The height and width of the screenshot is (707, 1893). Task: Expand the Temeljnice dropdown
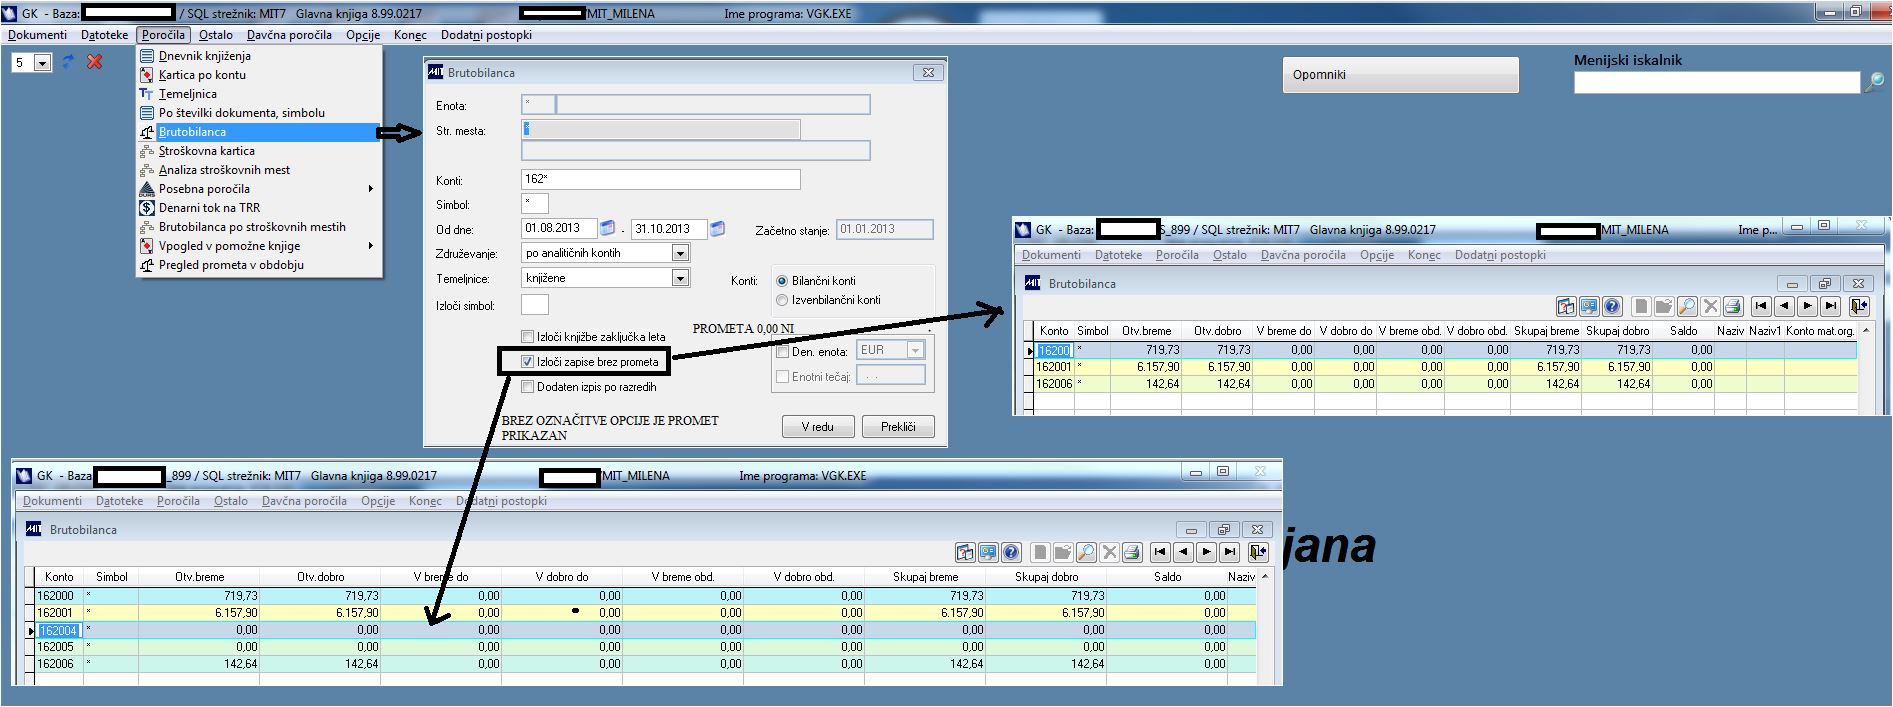pos(680,278)
